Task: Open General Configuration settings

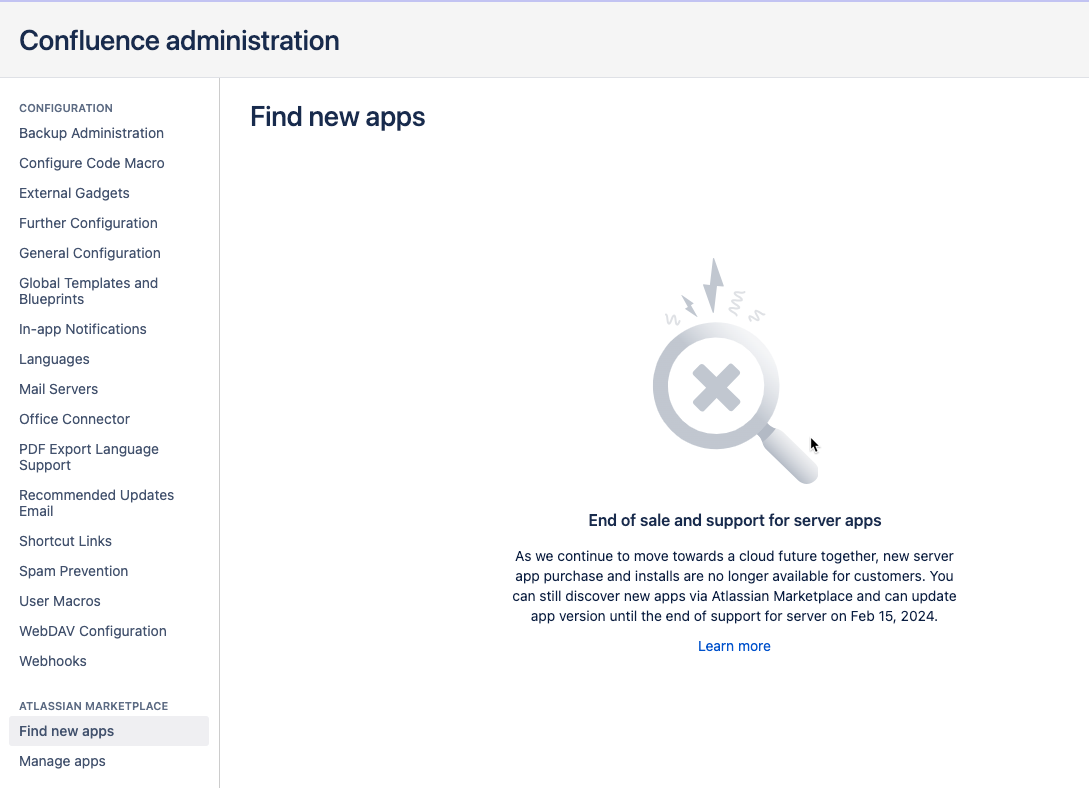Action: coord(89,253)
